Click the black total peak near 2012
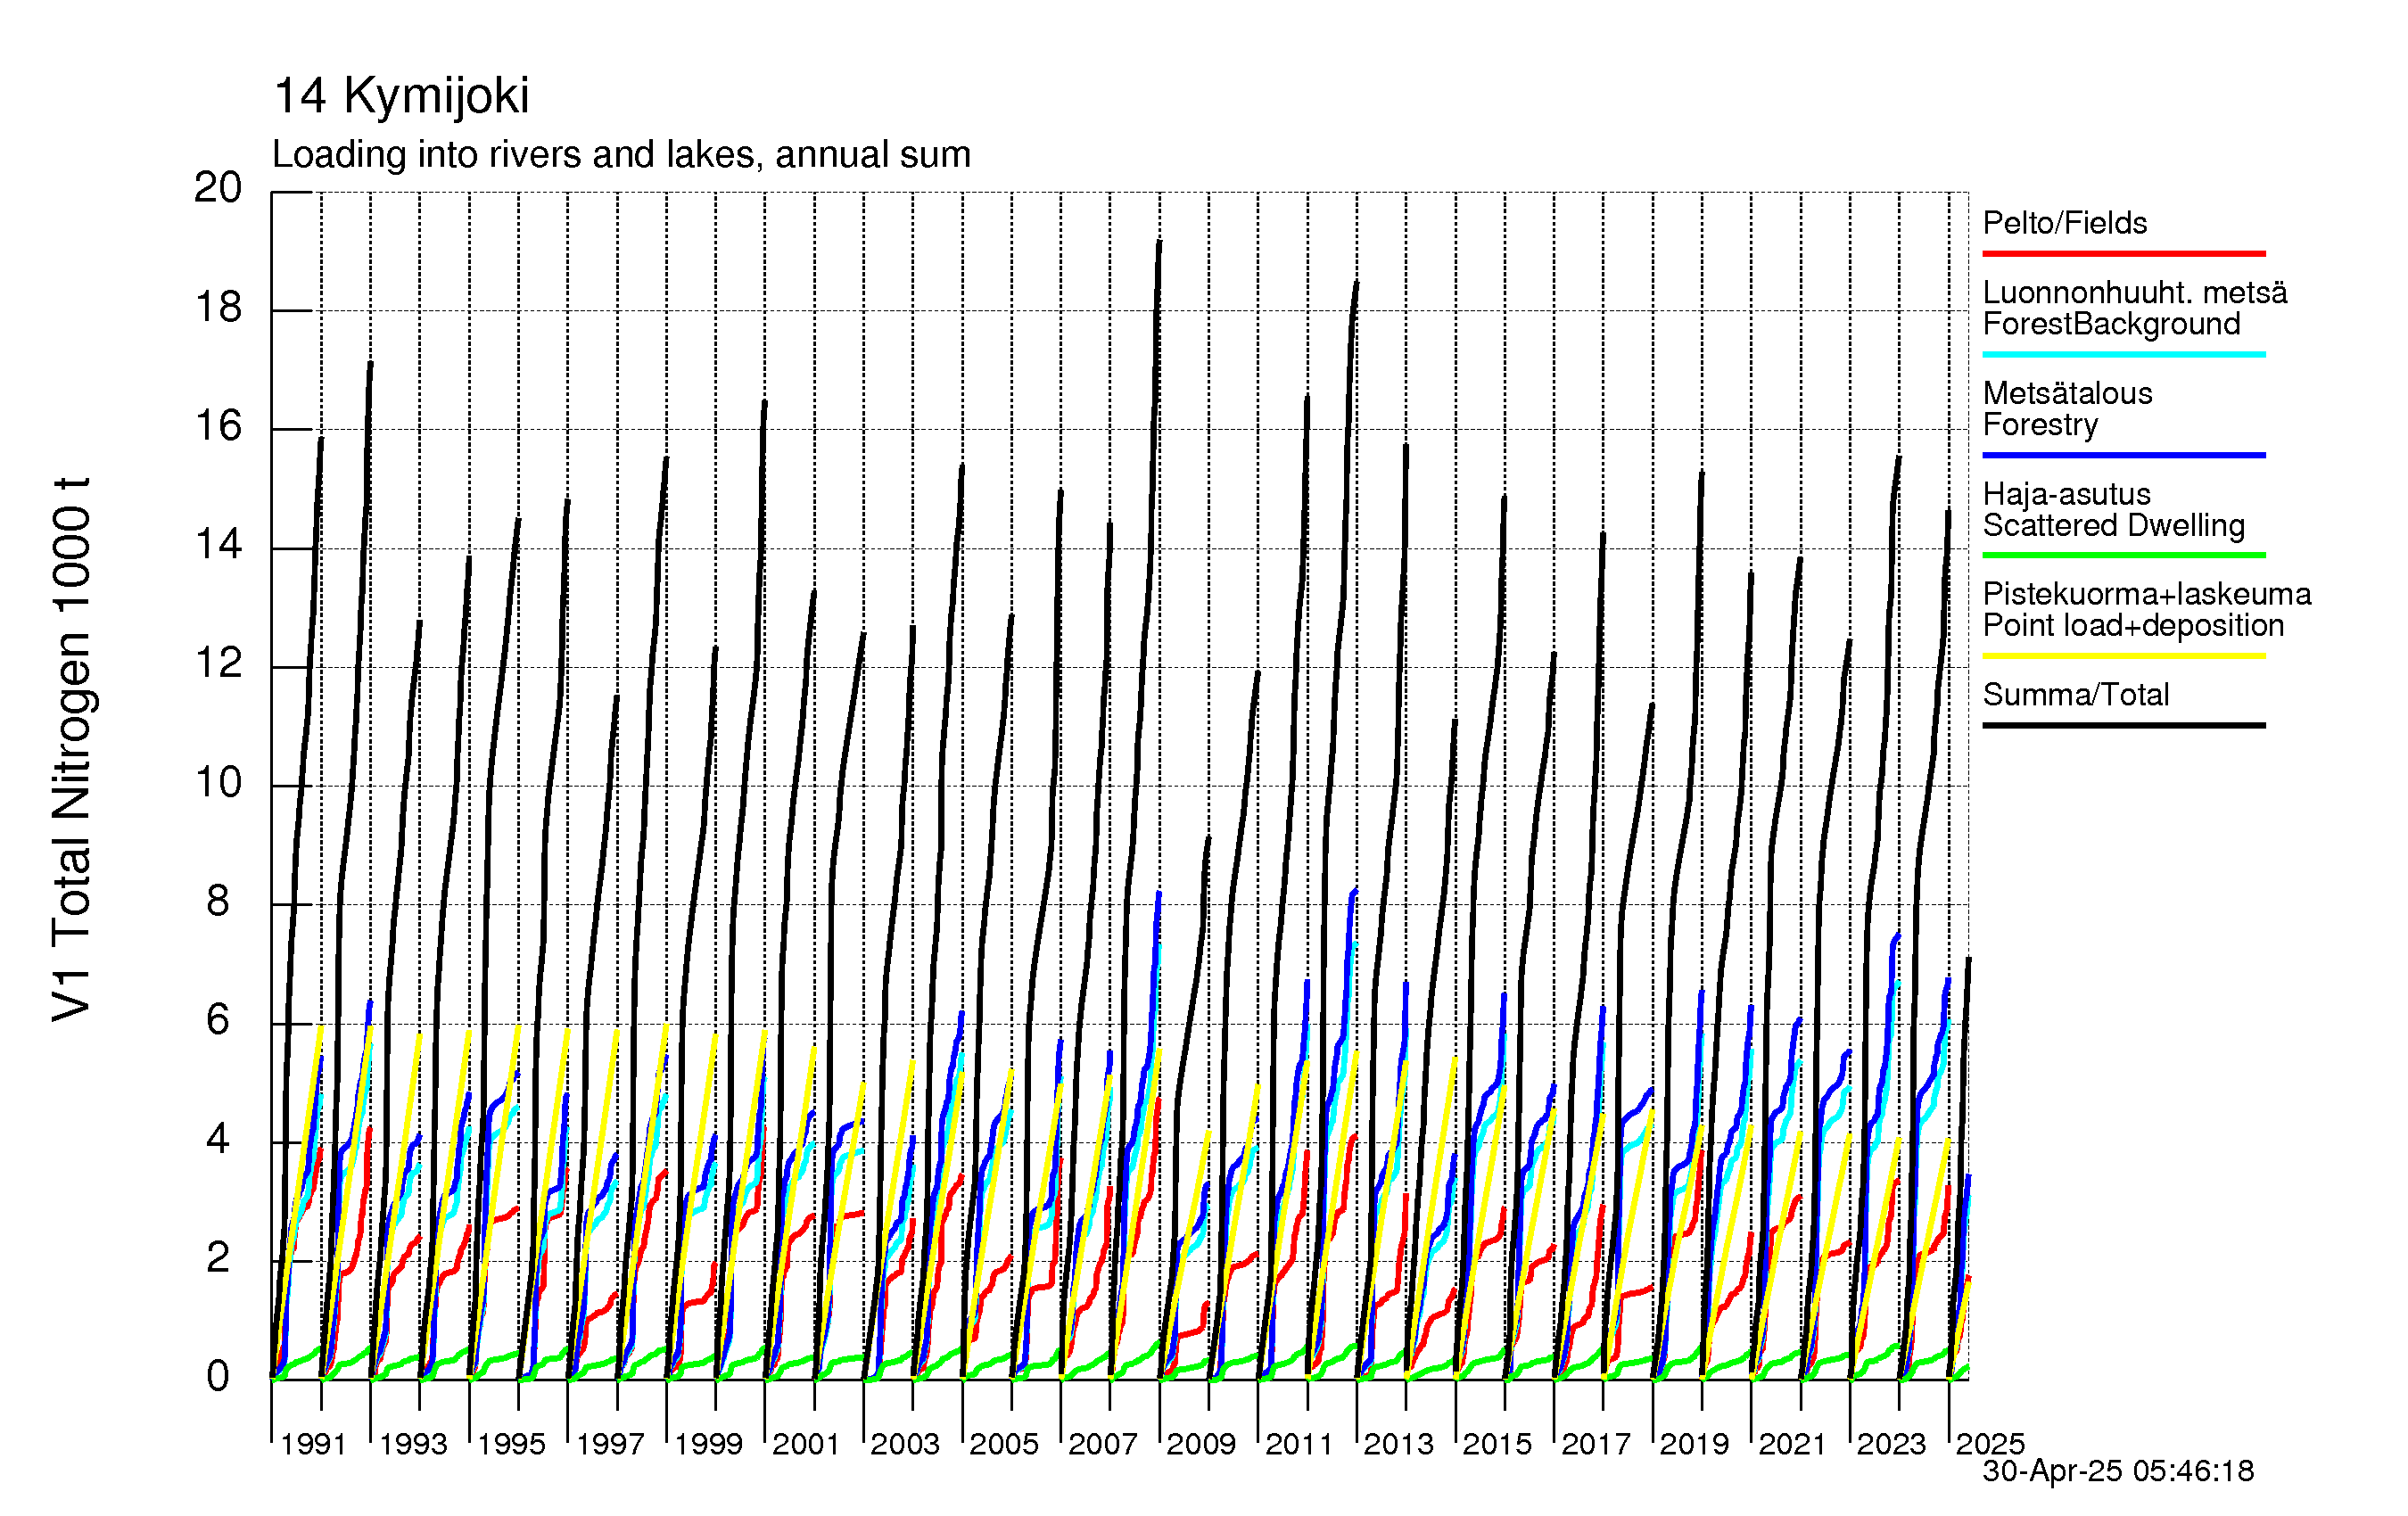Image resolution: width=2408 pixels, height=1516 pixels. click(x=1356, y=284)
